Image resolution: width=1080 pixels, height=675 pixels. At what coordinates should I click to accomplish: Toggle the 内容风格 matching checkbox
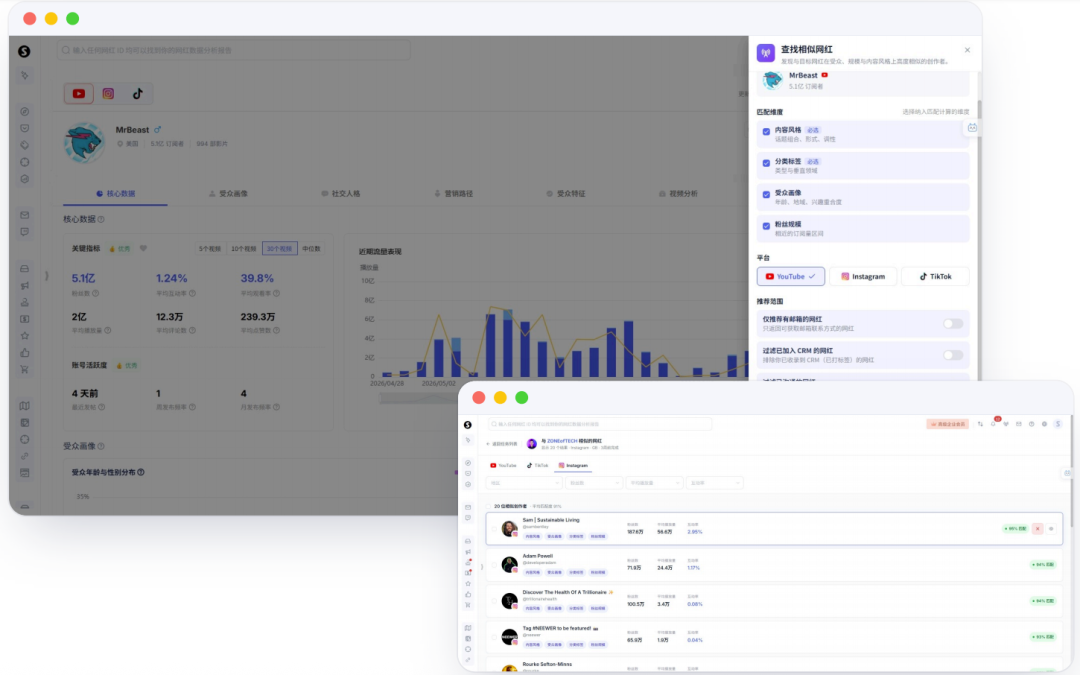766,132
